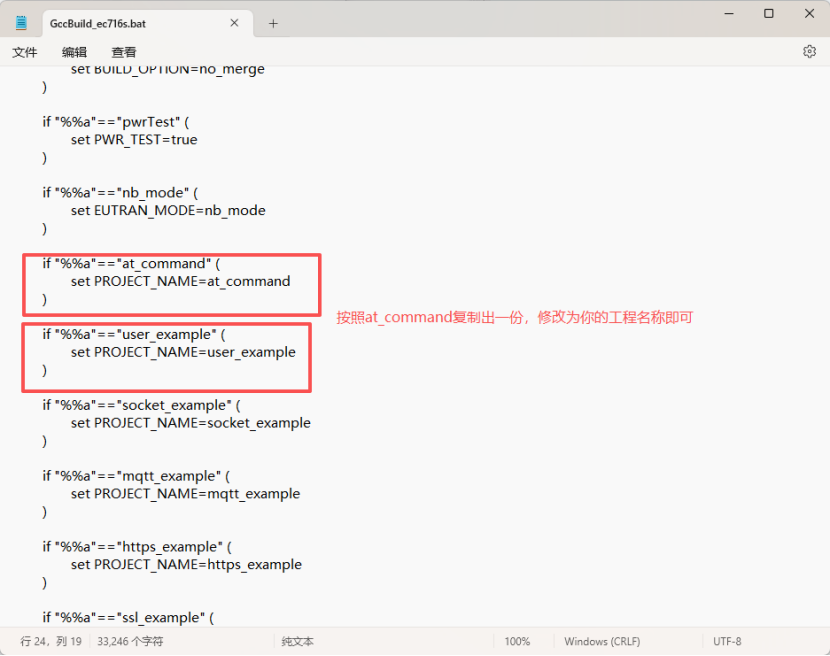Image resolution: width=830 pixels, height=656 pixels.
Task: Click the line if "%%a"=="at_command" (
Action: [131, 264]
